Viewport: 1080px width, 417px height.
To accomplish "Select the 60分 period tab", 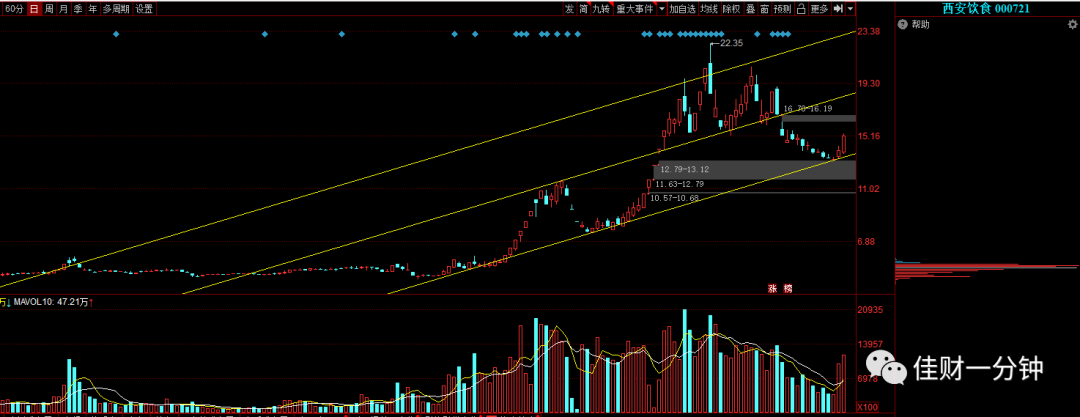I will pyautogui.click(x=14, y=9).
